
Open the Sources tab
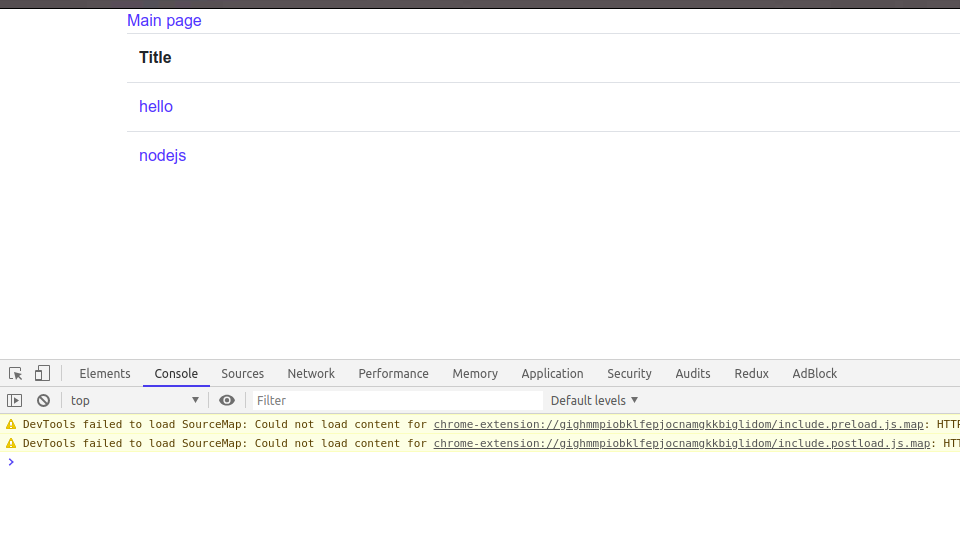(242, 373)
